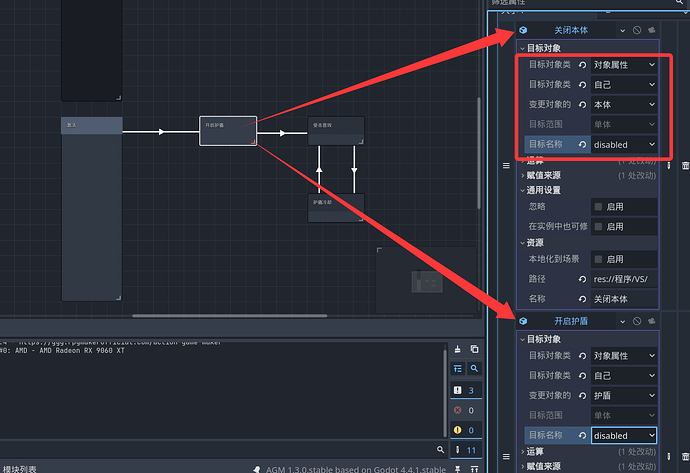The height and width of the screenshot is (473, 690).
Task: Click the rightmost header icon next to 开启护盾
Action: [x=652, y=321]
